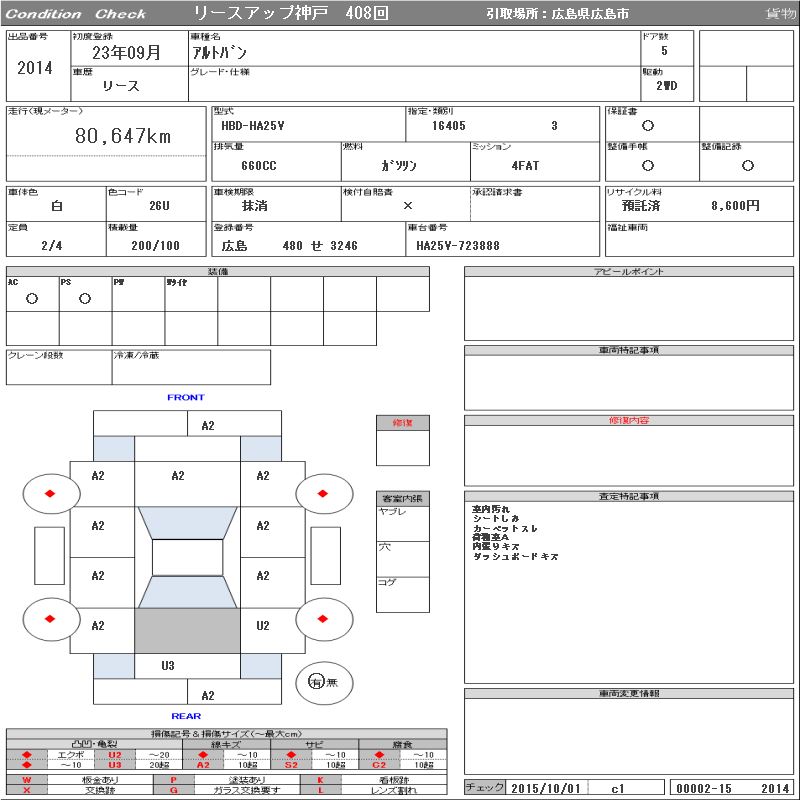The width and height of the screenshot is (800, 800).
Task: Select the circled 有 spare tire marker
Action: pos(317,681)
